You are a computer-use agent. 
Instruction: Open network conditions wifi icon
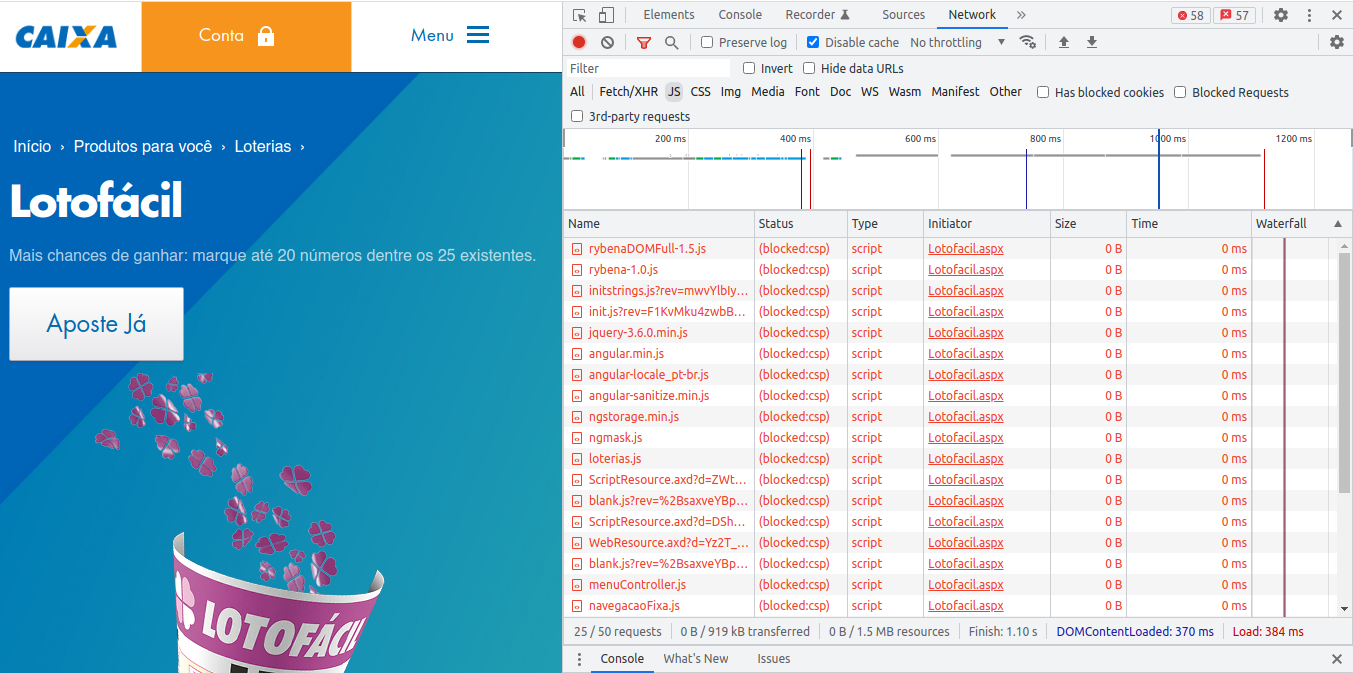pos(1027,42)
